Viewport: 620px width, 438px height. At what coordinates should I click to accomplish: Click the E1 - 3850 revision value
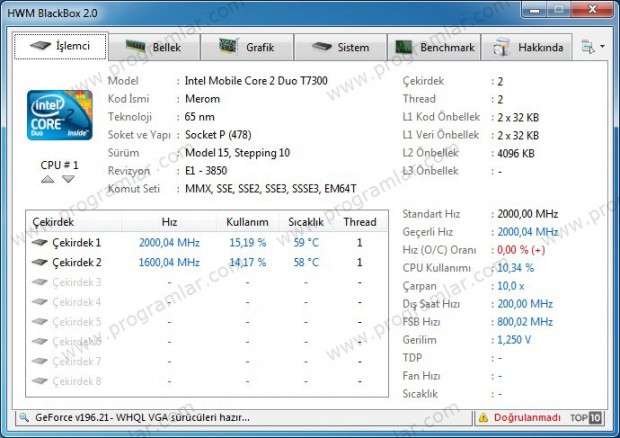(x=206, y=171)
